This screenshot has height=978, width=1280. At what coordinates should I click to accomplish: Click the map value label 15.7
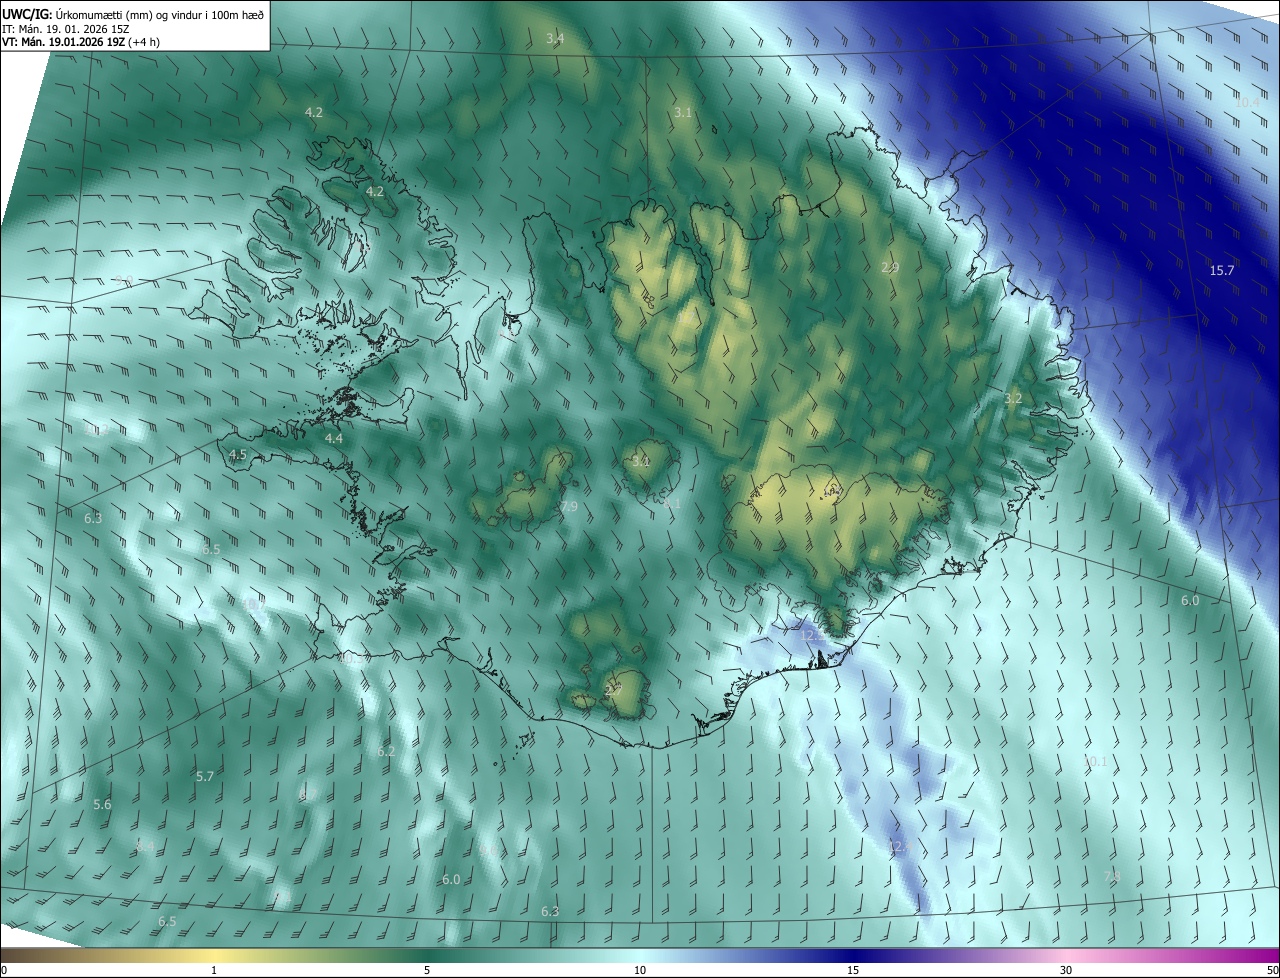[x=1222, y=271]
